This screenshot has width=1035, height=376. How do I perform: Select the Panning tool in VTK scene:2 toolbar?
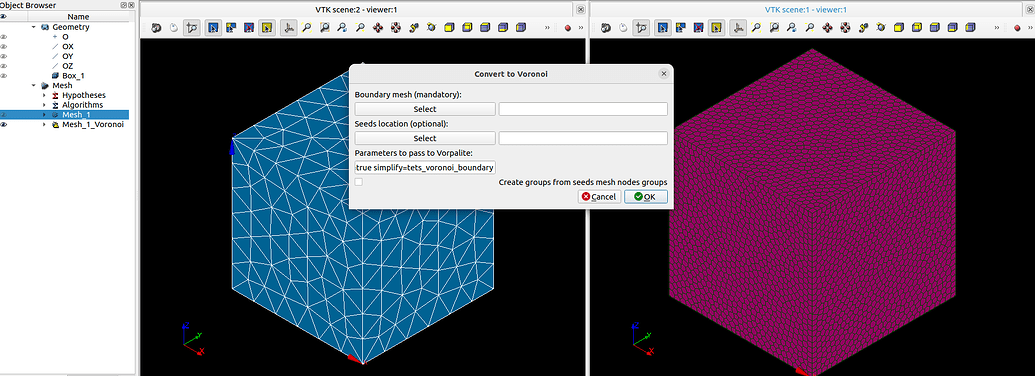(x=378, y=28)
